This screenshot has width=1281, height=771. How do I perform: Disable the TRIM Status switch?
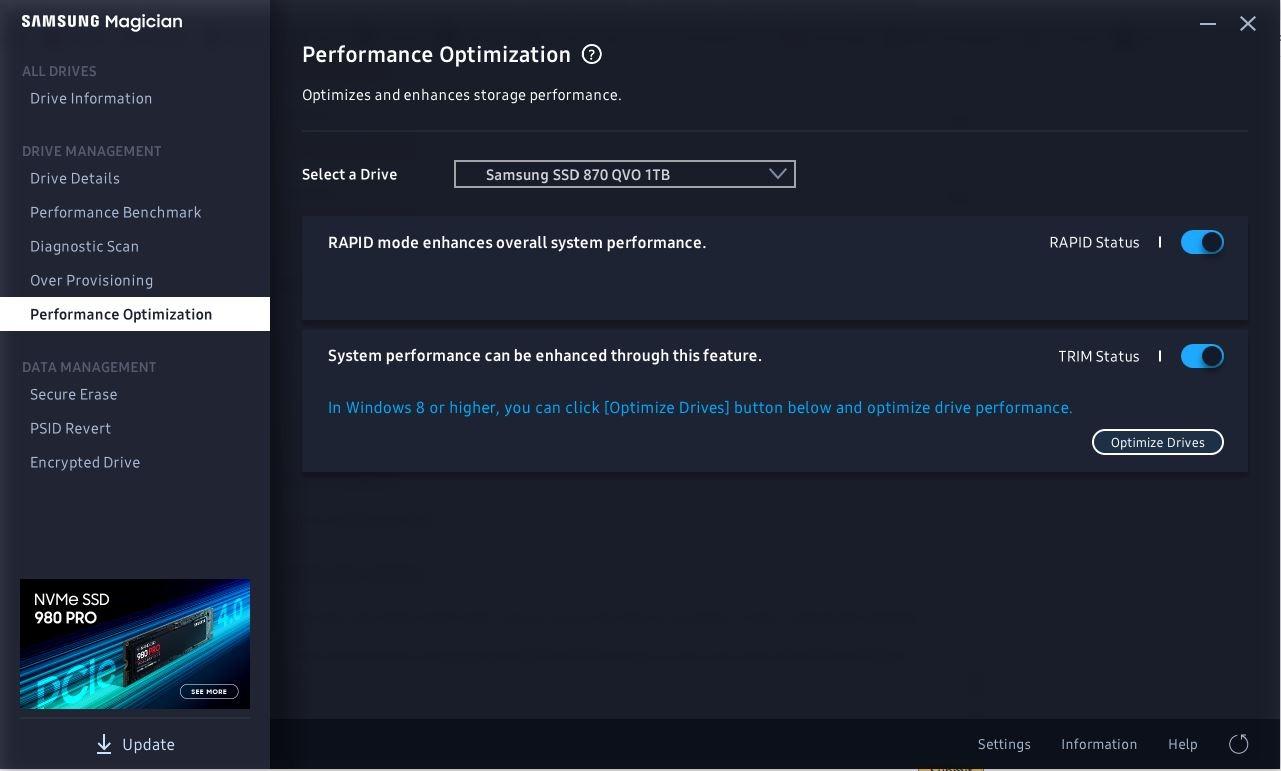tap(1202, 356)
